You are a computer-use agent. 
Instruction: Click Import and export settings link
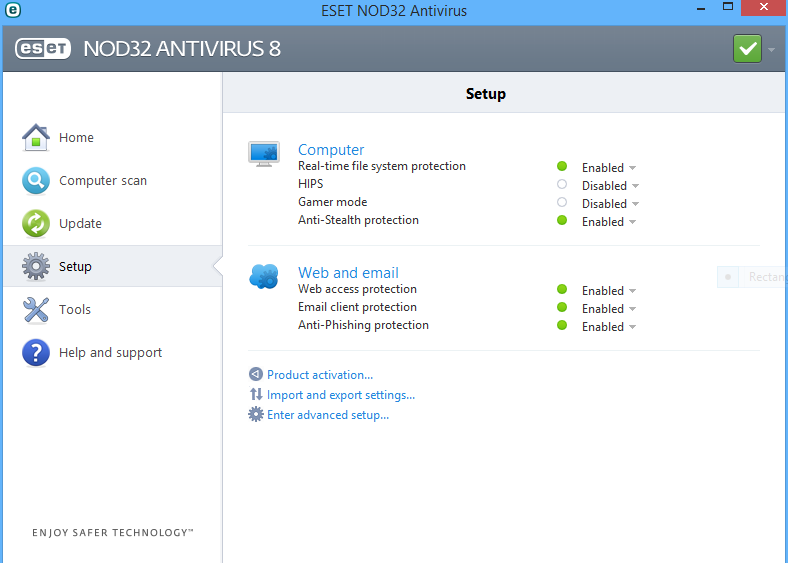341,395
